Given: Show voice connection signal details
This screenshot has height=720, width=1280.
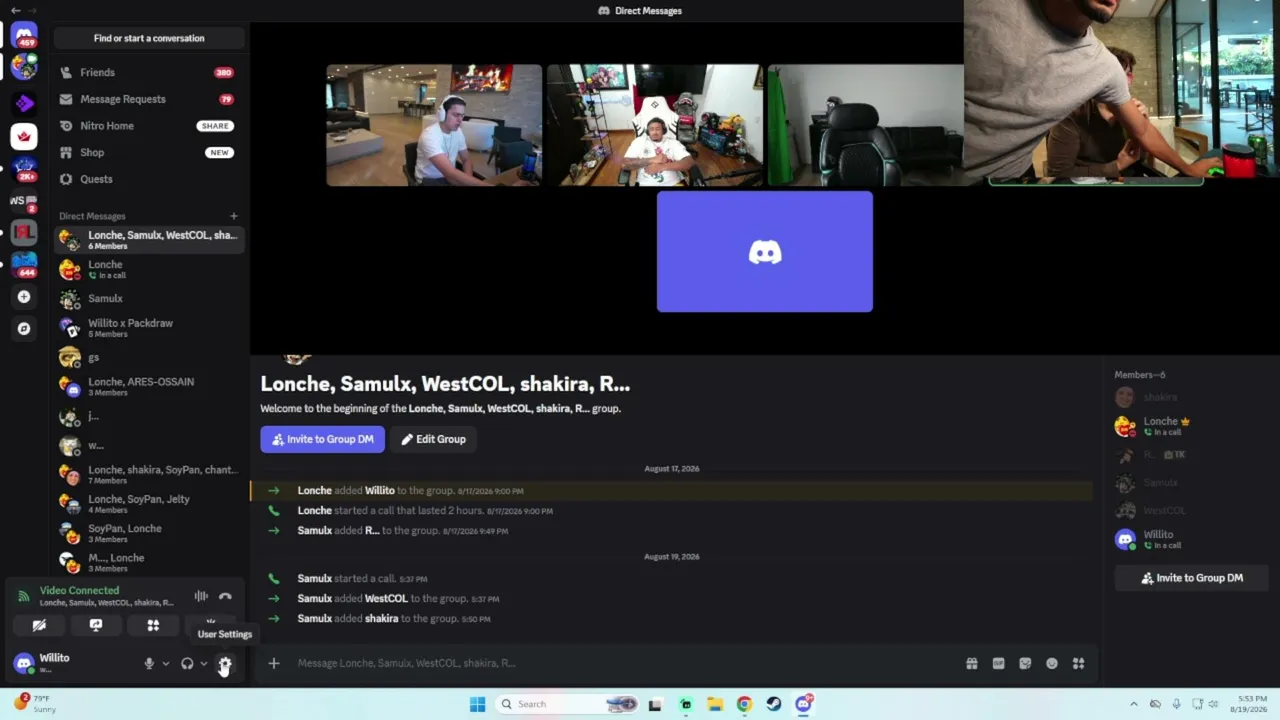Looking at the screenshot, I should click(x=23, y=596).
